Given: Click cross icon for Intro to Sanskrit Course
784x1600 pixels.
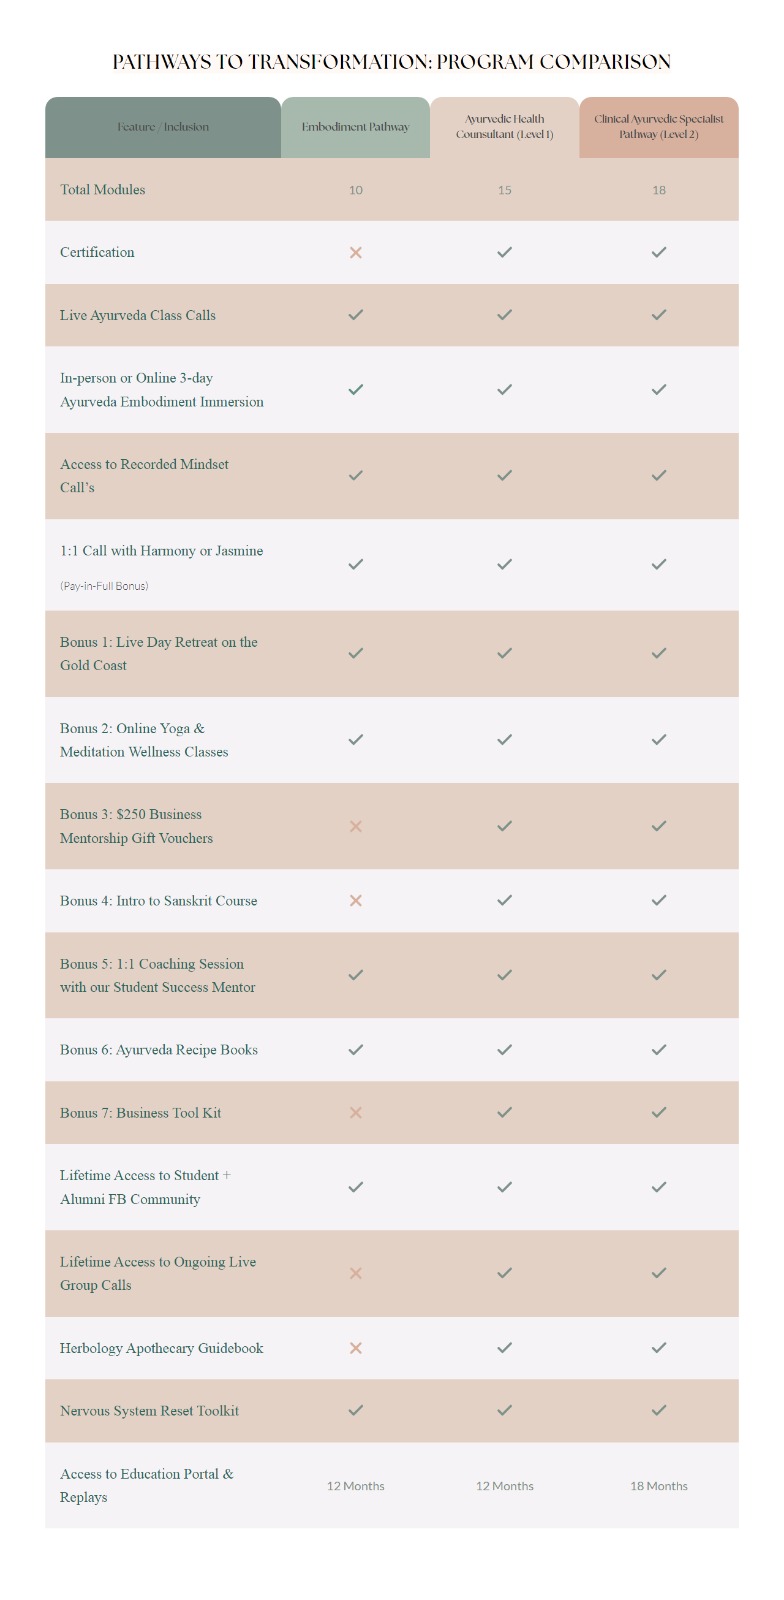Looking at the screenshot, I should pyautogui.click(x=355, y=901).
